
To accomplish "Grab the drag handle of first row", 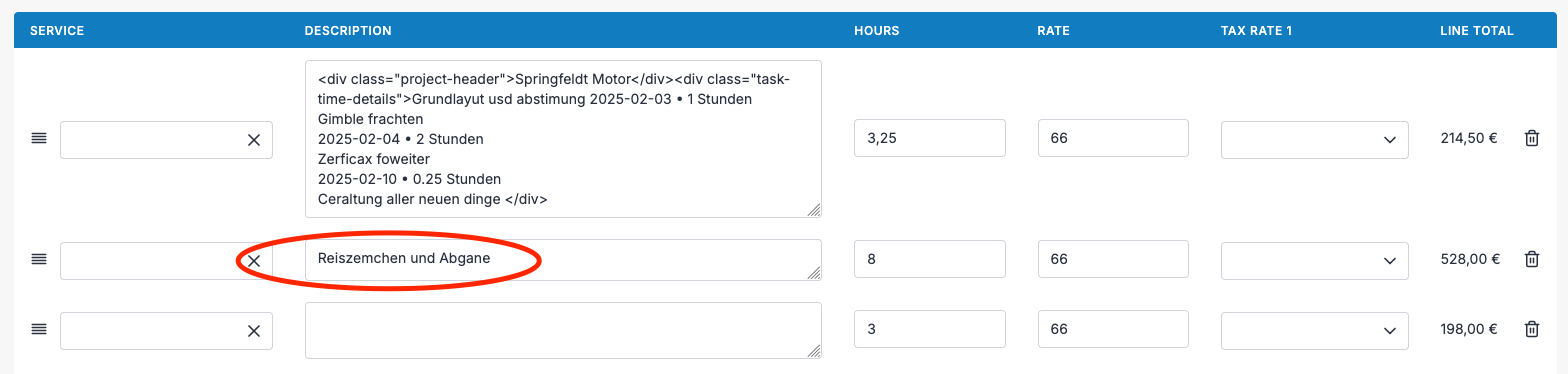I will (39, 139).
